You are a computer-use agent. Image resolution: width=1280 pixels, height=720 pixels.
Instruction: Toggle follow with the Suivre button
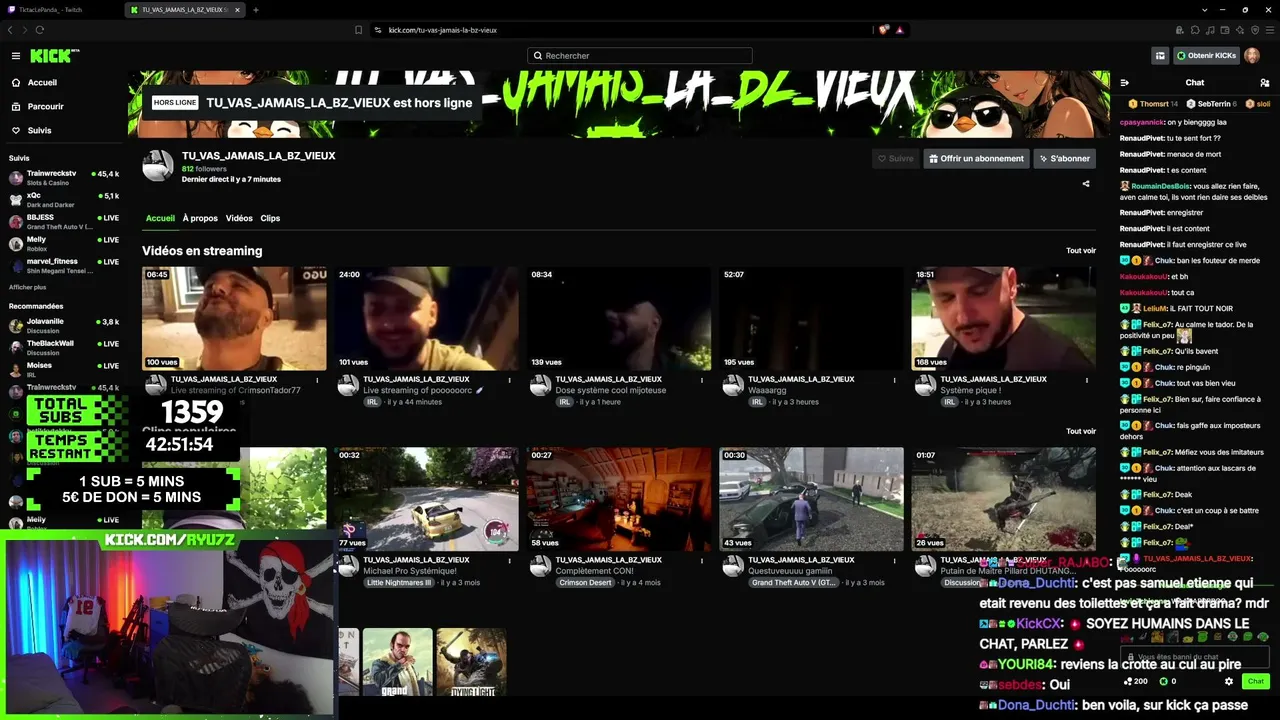[895, 158]
